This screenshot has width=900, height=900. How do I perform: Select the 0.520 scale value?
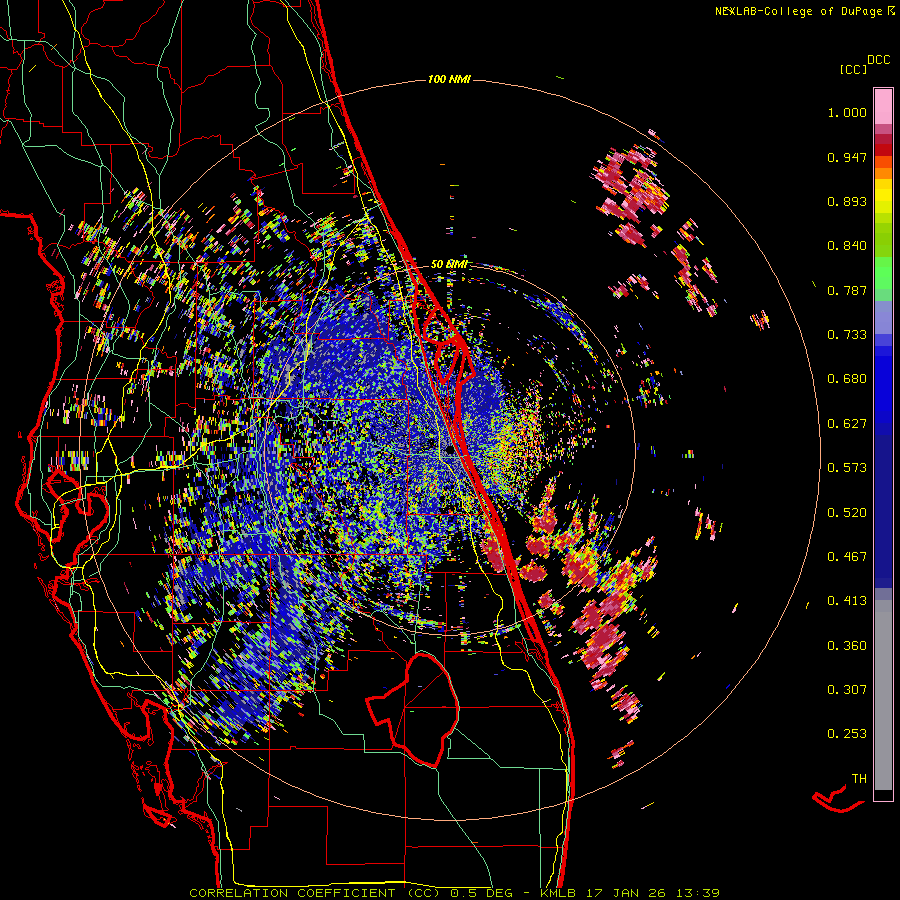pyautogui.click(x=847, y=513)
